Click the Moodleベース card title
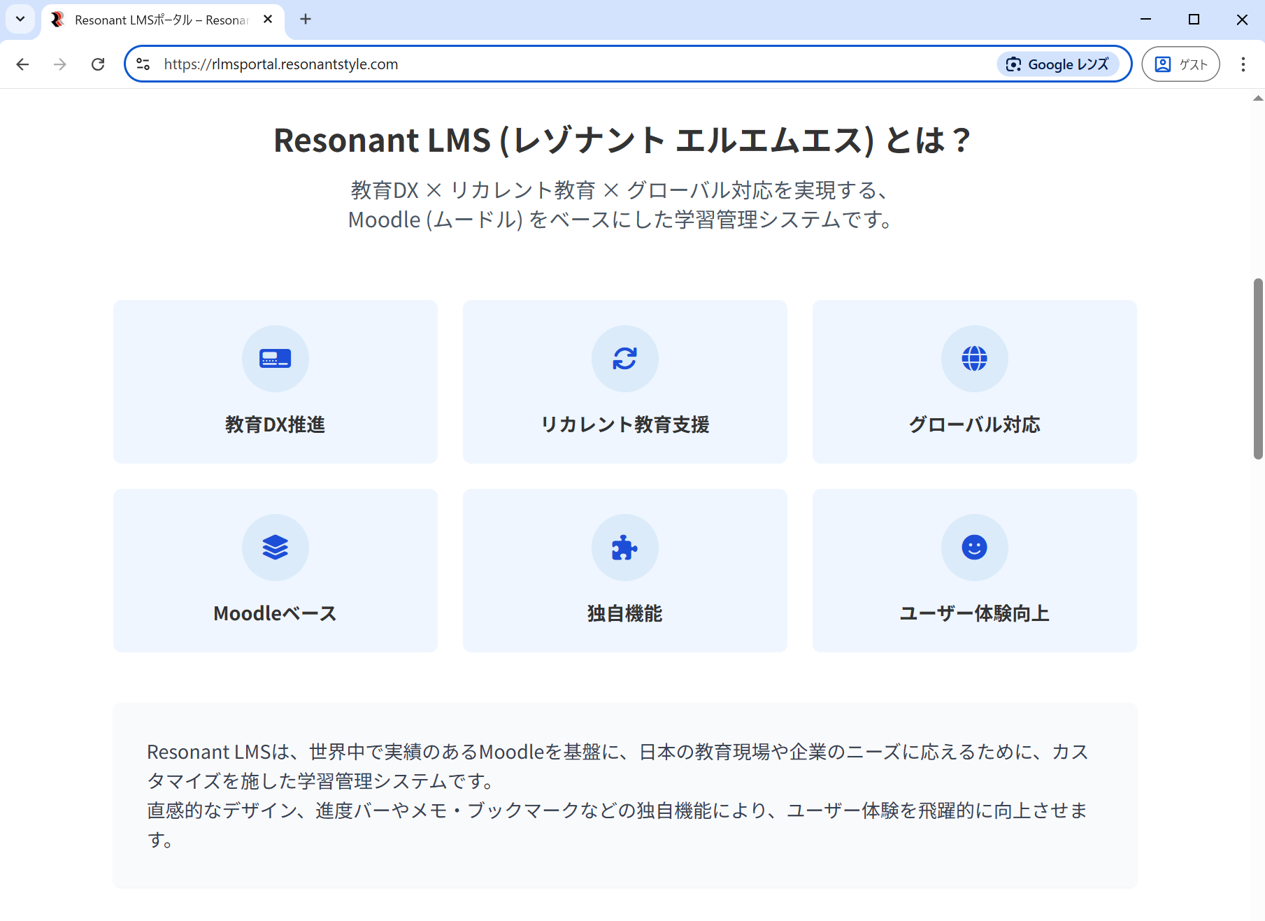 pyautogui.click(x=275, y=613)
